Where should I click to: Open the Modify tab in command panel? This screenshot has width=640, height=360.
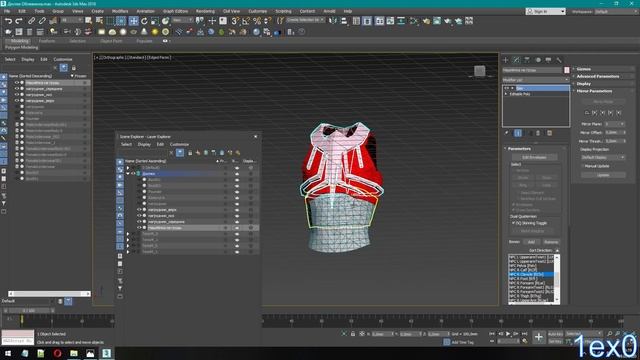tap(516, 60)
